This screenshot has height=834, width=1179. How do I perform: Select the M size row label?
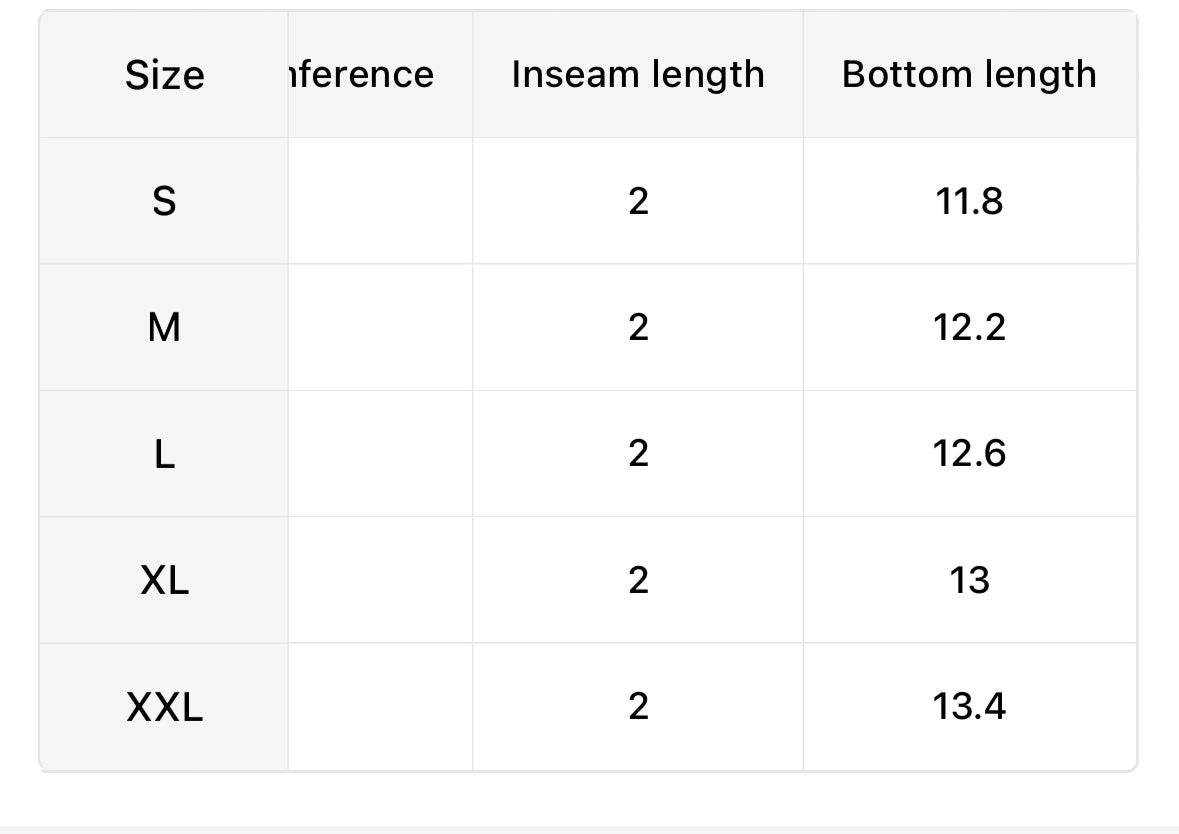point(165,328)
